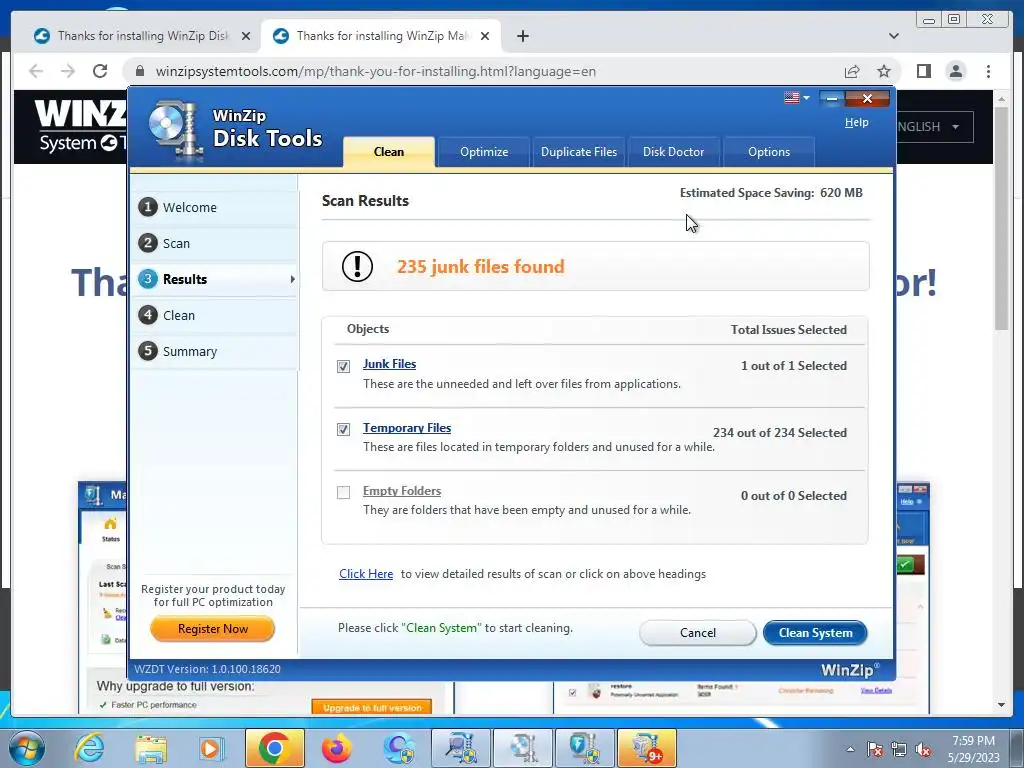Open the taskbar clock showing 7:59 PM
This screenshot has height=768, width=1024.
[974, 748]
